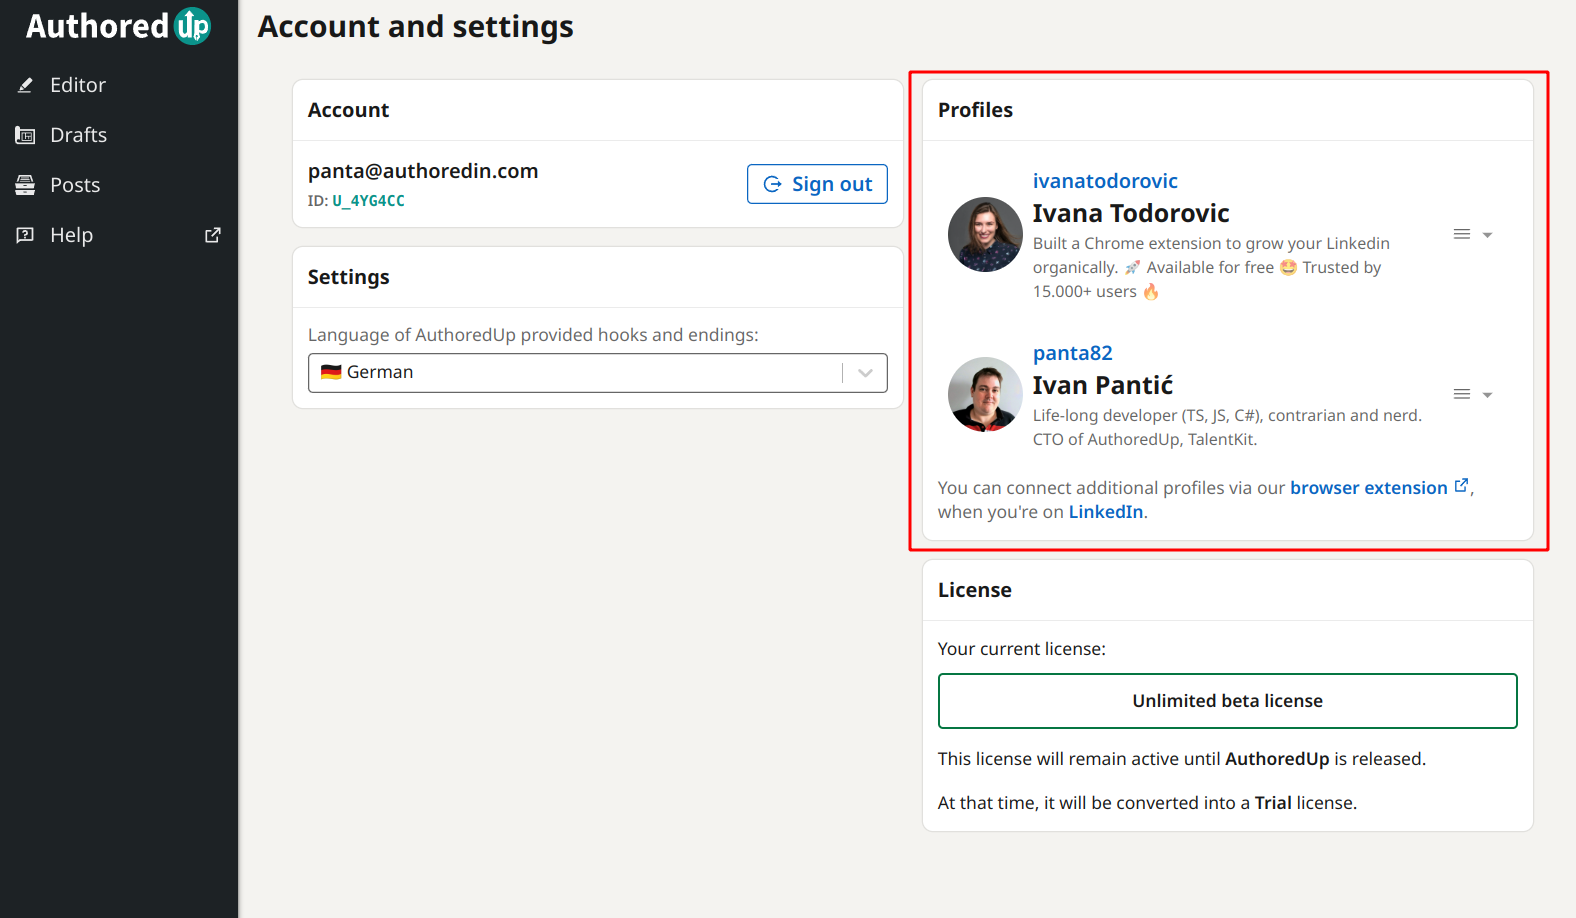The image size is (1576, 918).
Task: Click Ivan Pantić's avatar photo
Action: pos(985,394)
